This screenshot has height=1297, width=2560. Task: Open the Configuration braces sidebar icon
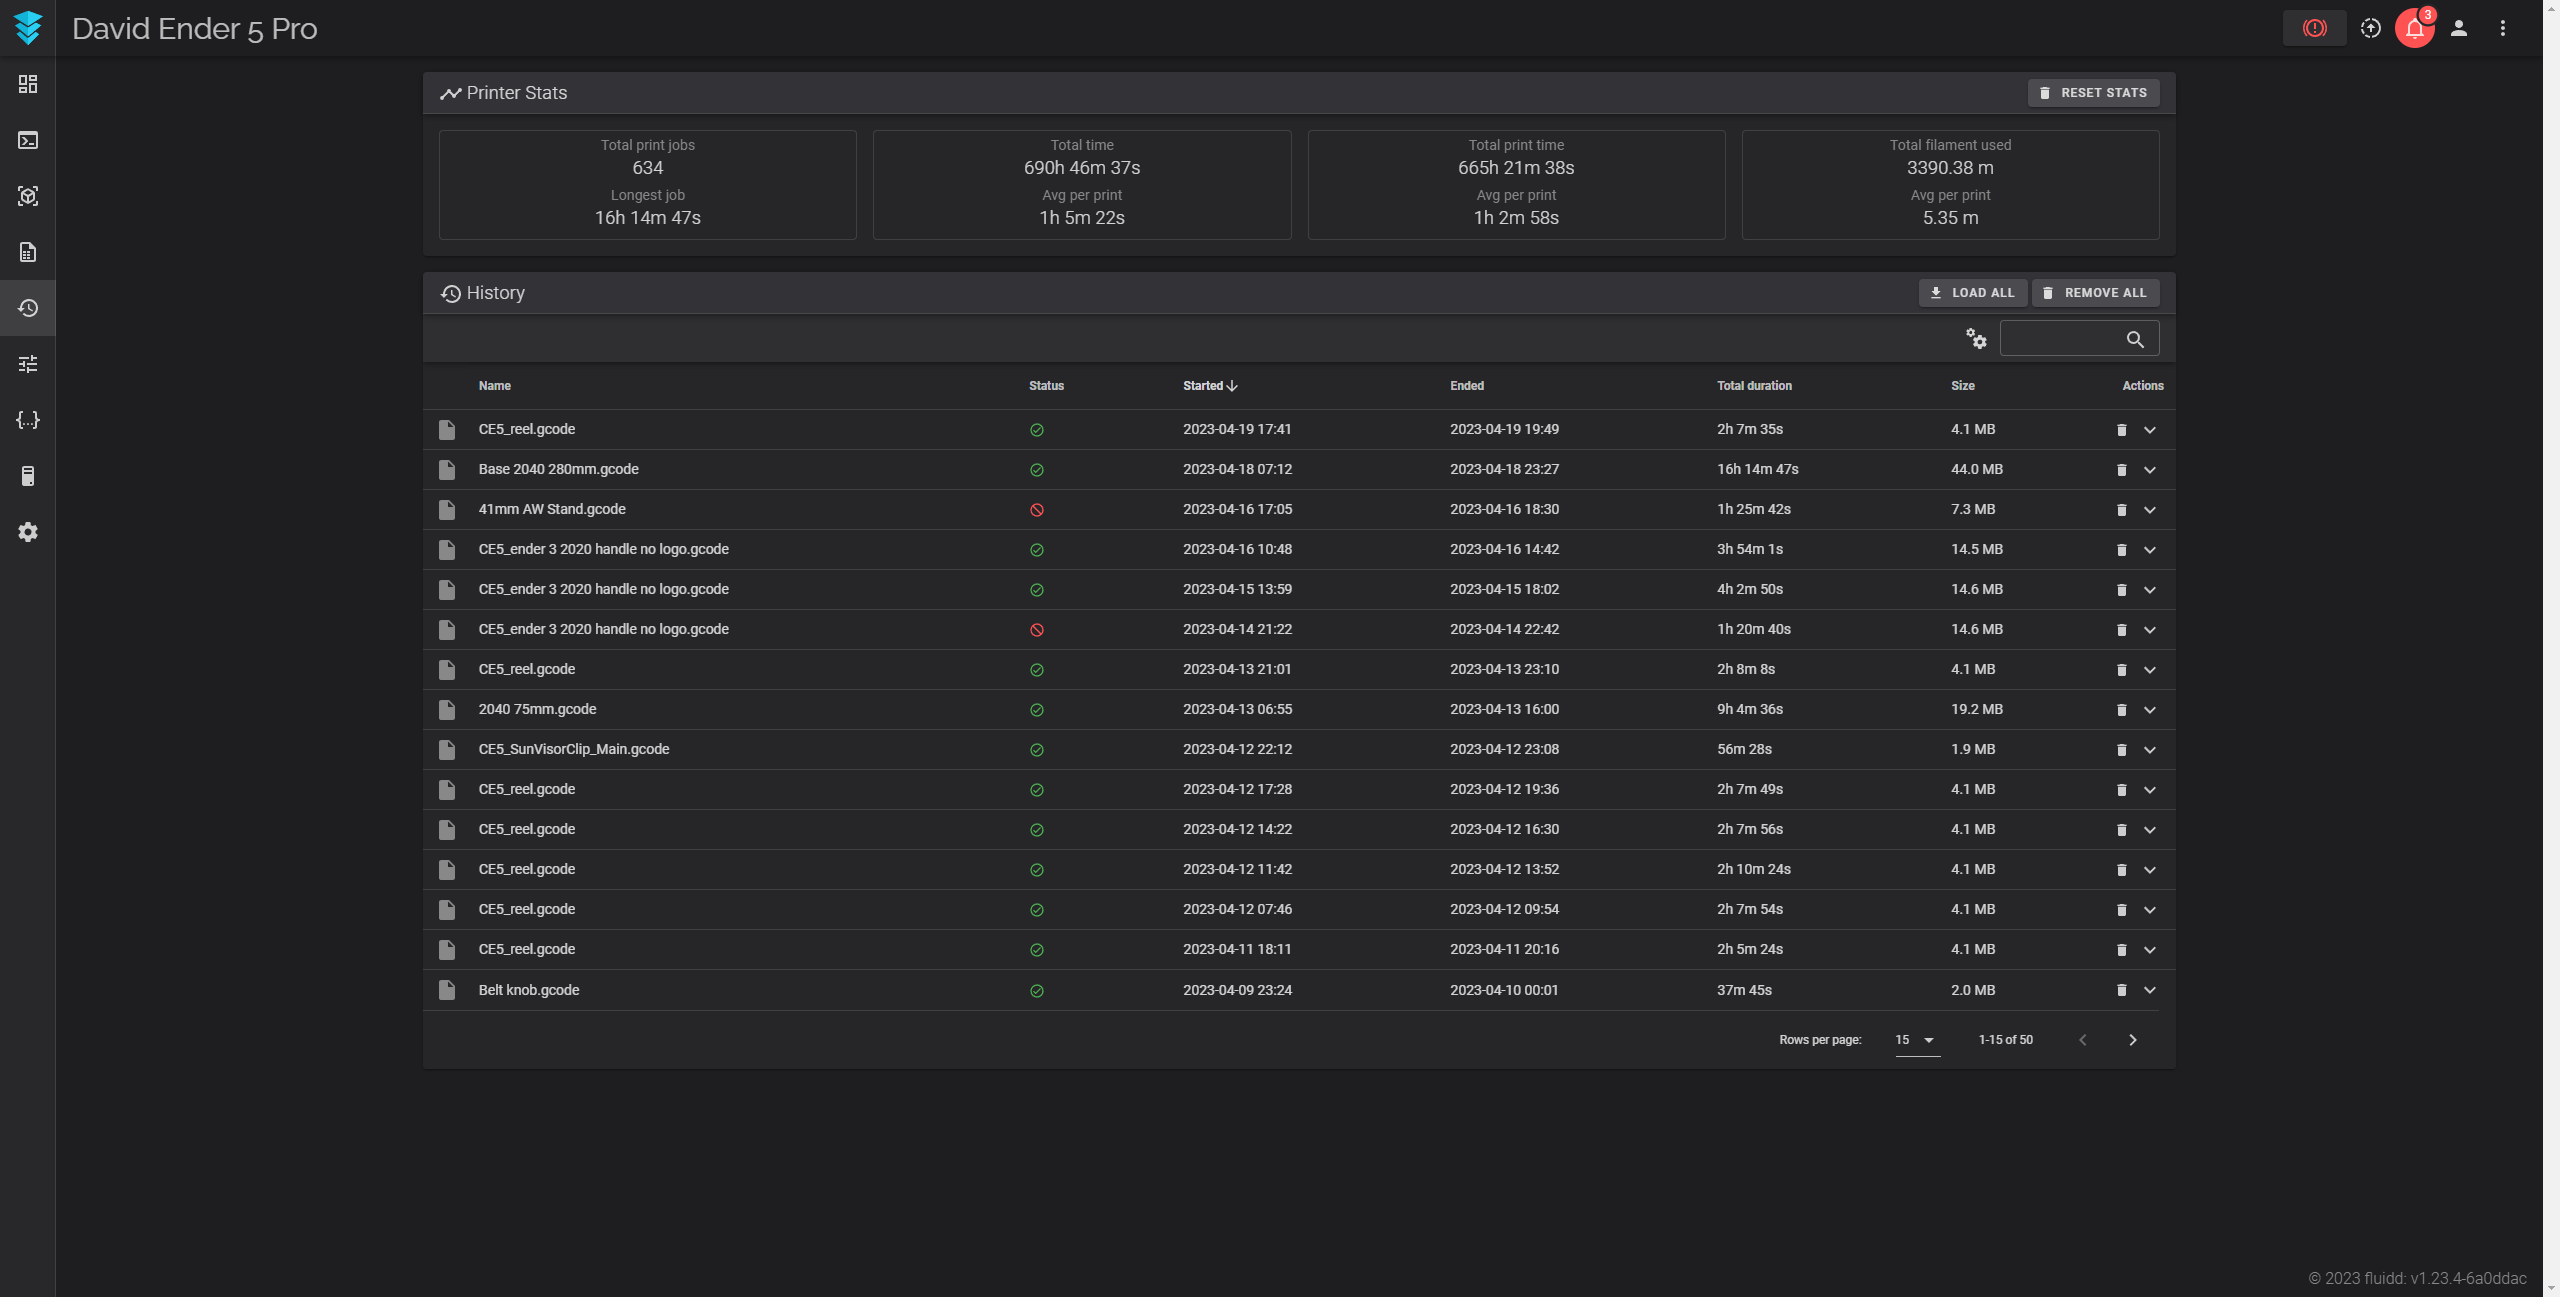[x=28, y=420]
